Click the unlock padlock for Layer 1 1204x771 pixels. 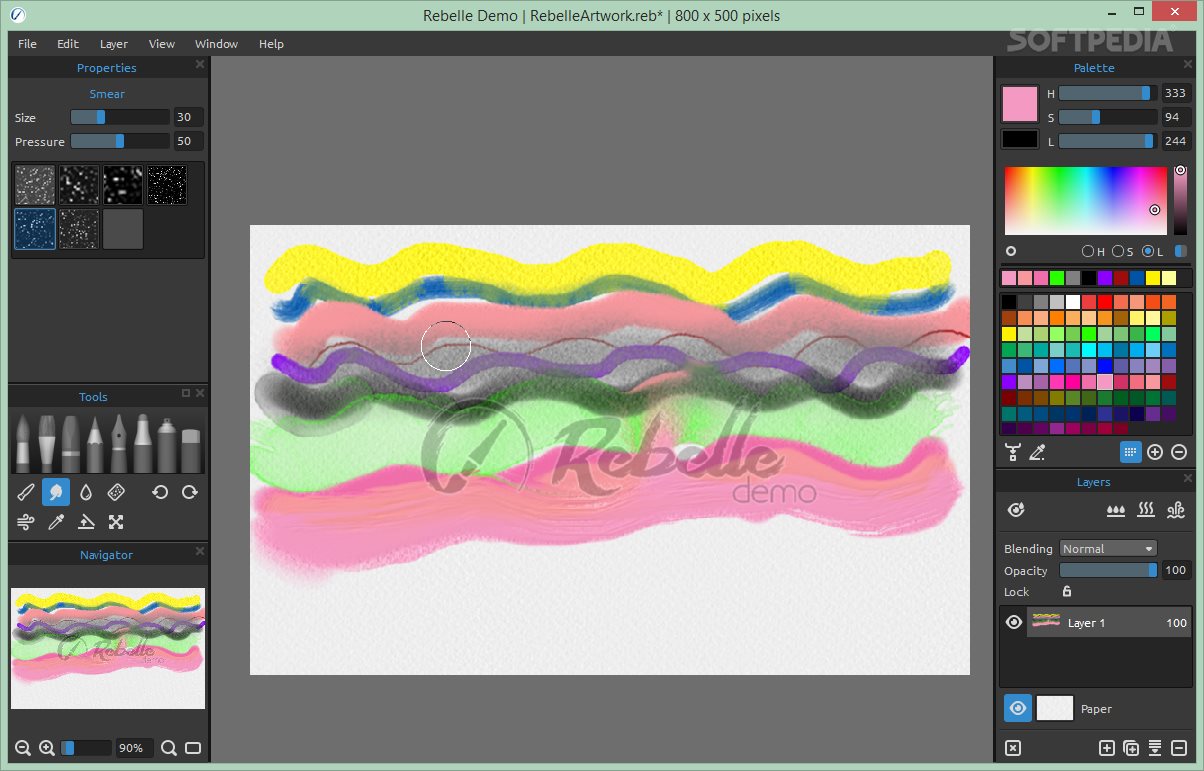point(1066,592)
